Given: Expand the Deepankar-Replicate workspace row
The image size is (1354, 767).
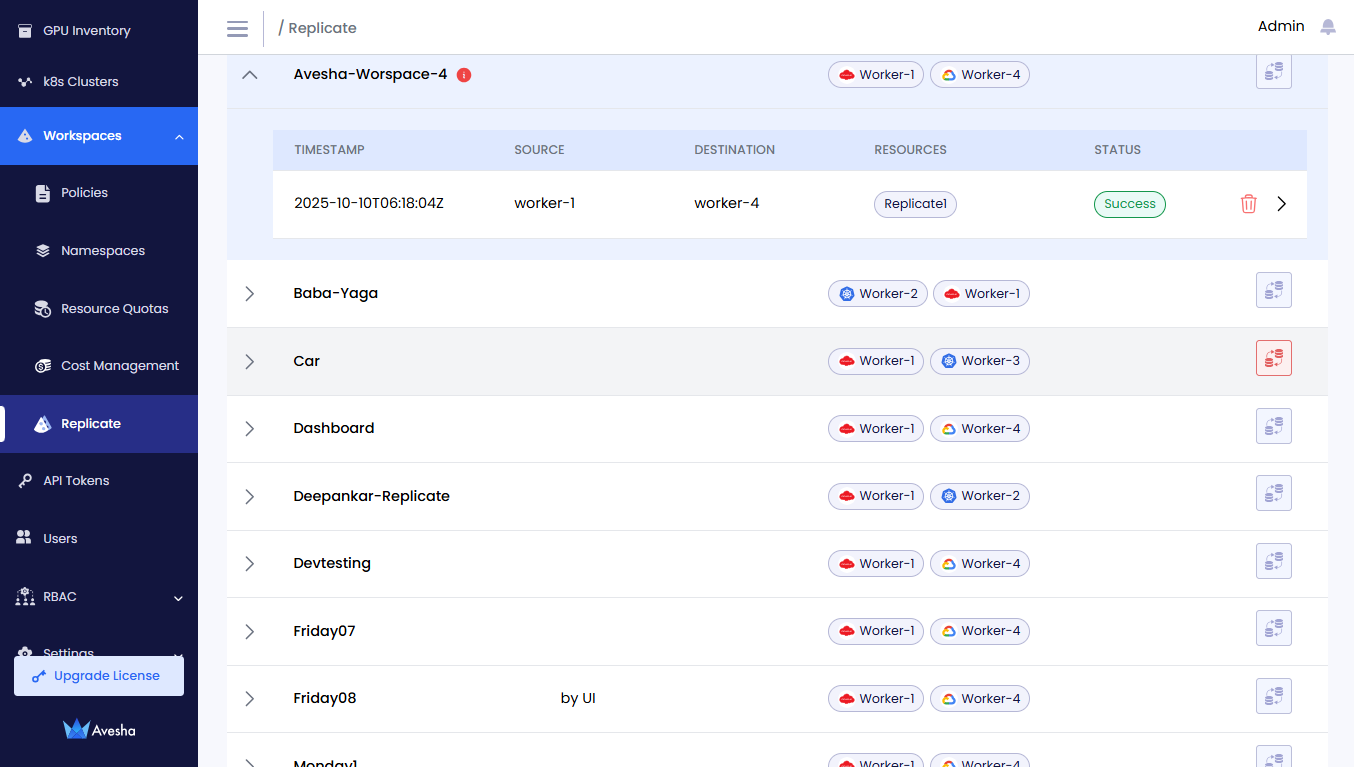Looking at the screenshot, I should point(250,496).
